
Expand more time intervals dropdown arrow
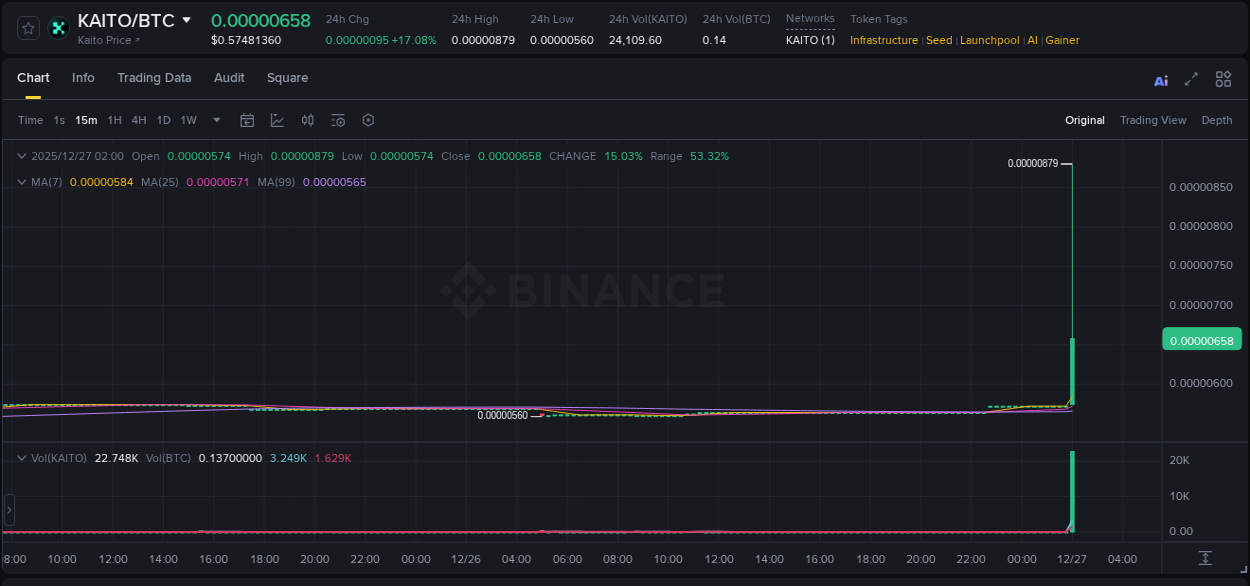(x=217, y=120)
